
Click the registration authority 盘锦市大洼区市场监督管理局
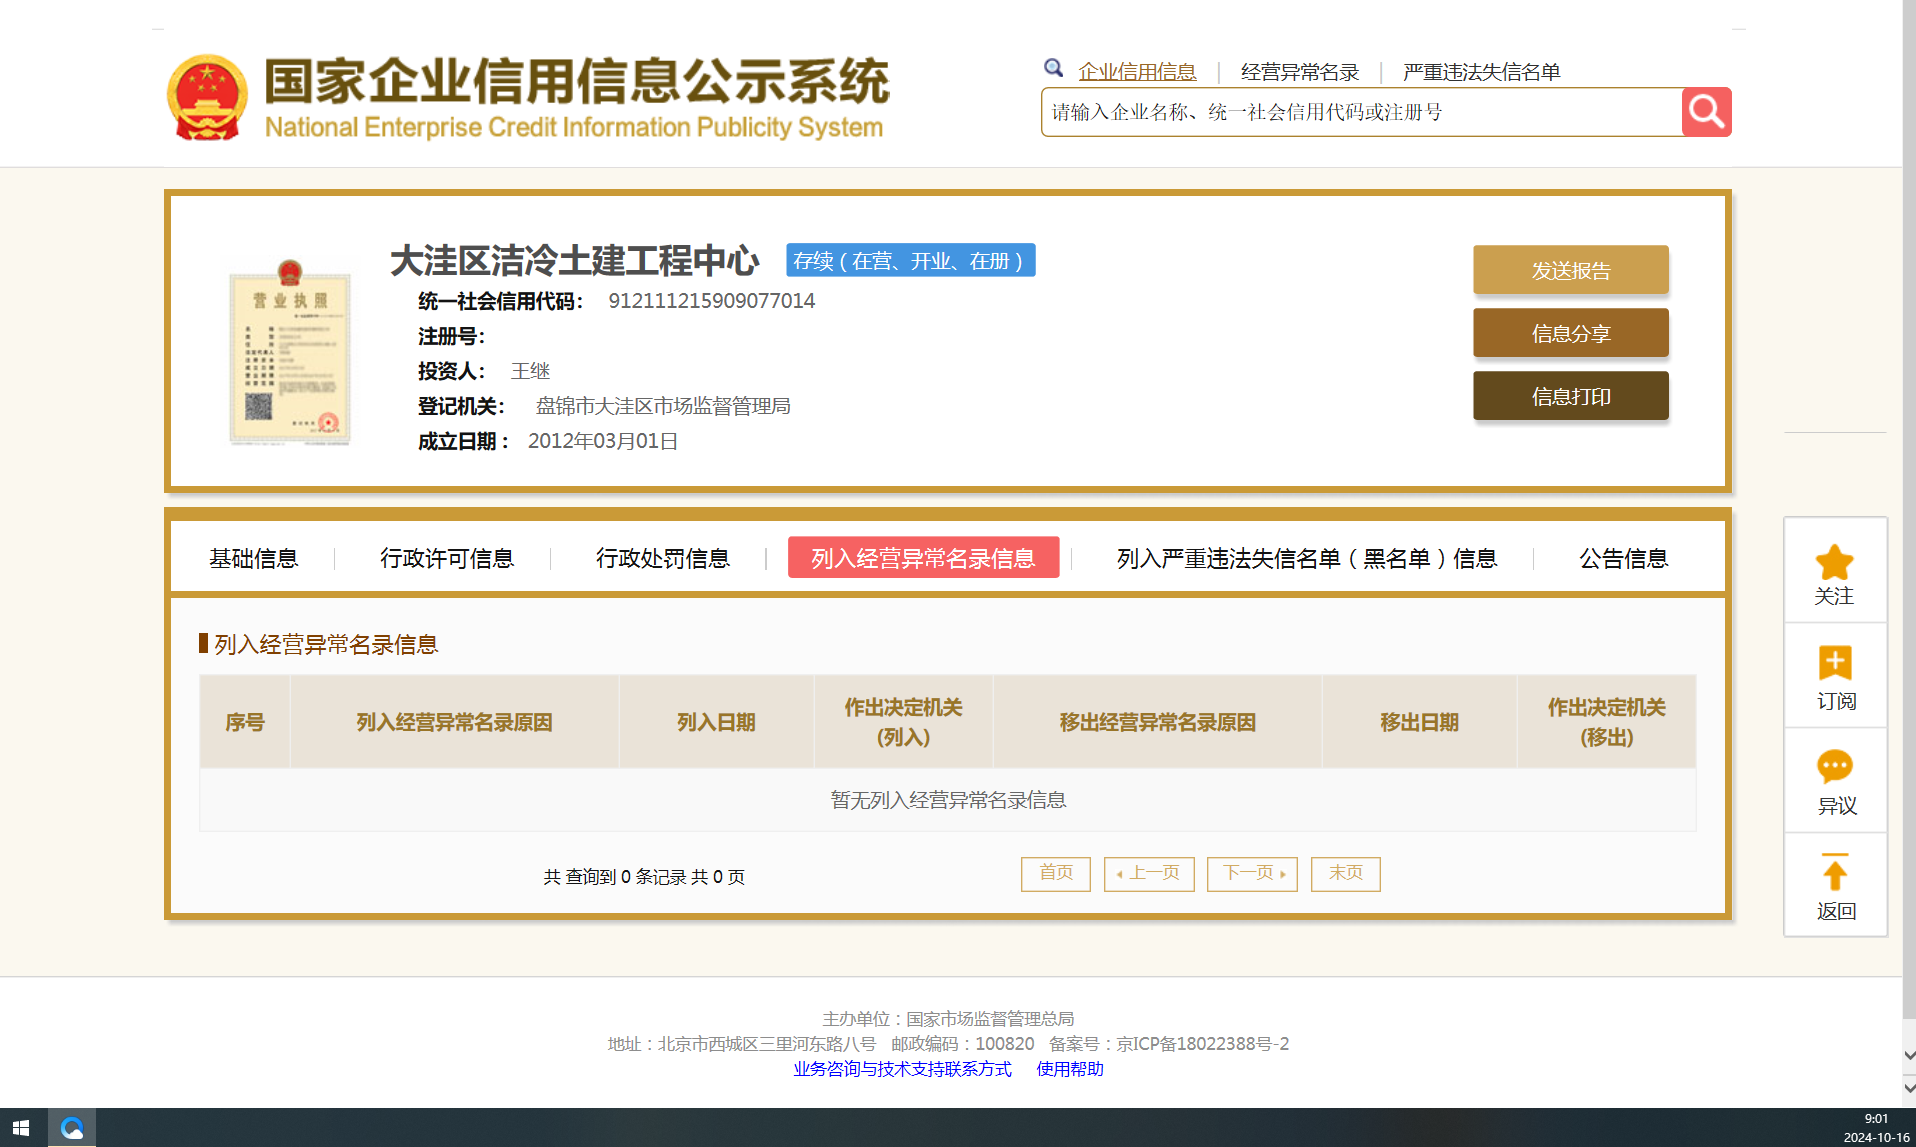click(662, 406)
